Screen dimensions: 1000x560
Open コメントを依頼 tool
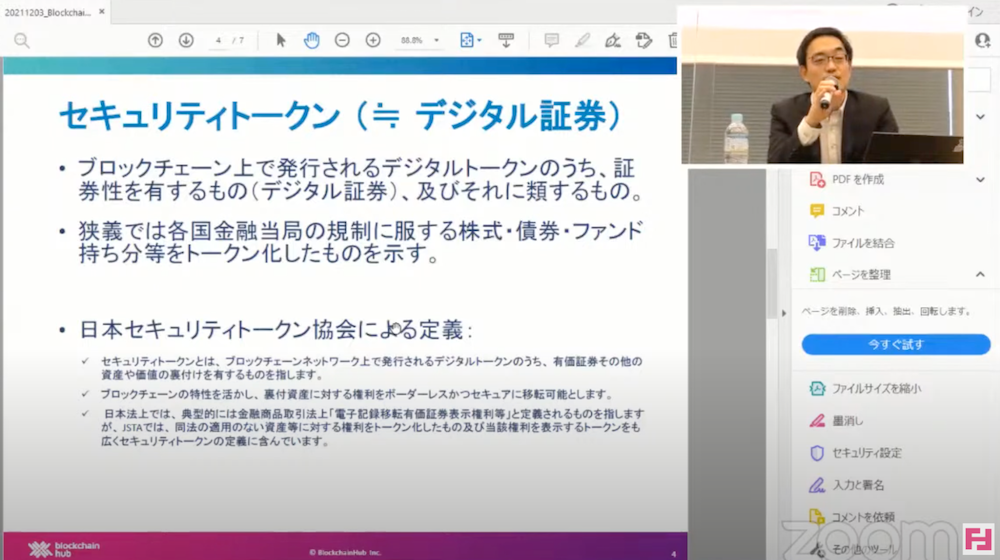(x=851, y=517)
